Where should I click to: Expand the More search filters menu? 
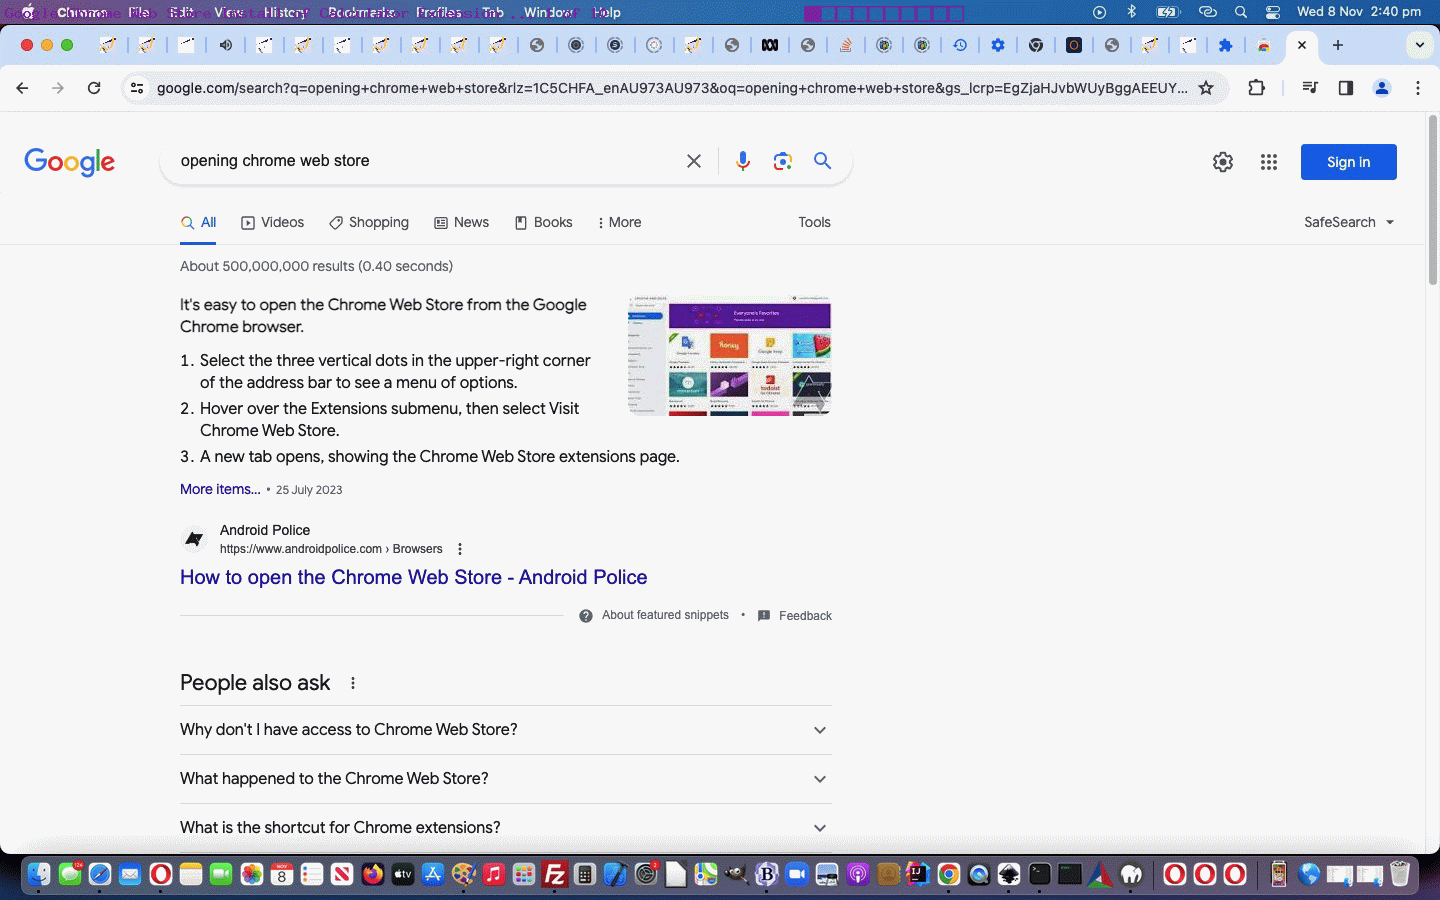click(x=619, y=222)
